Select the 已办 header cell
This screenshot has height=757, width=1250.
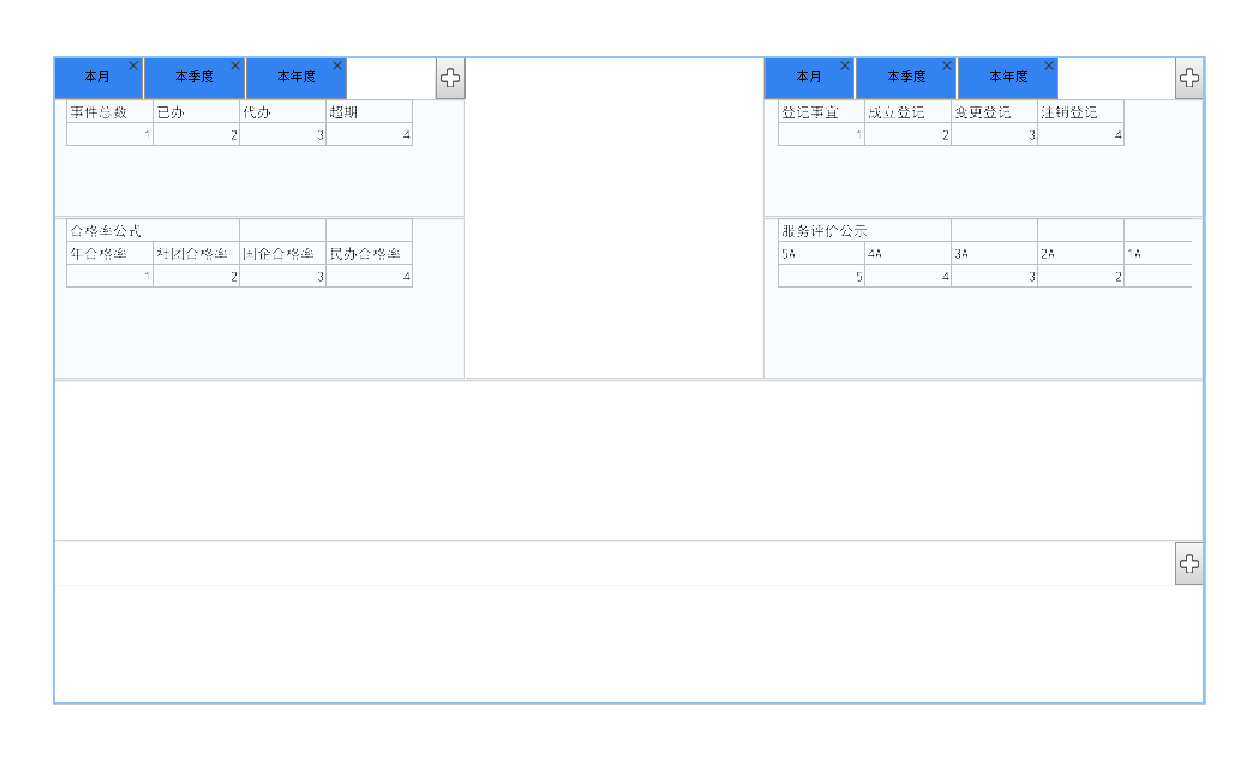tap(196, 112)
